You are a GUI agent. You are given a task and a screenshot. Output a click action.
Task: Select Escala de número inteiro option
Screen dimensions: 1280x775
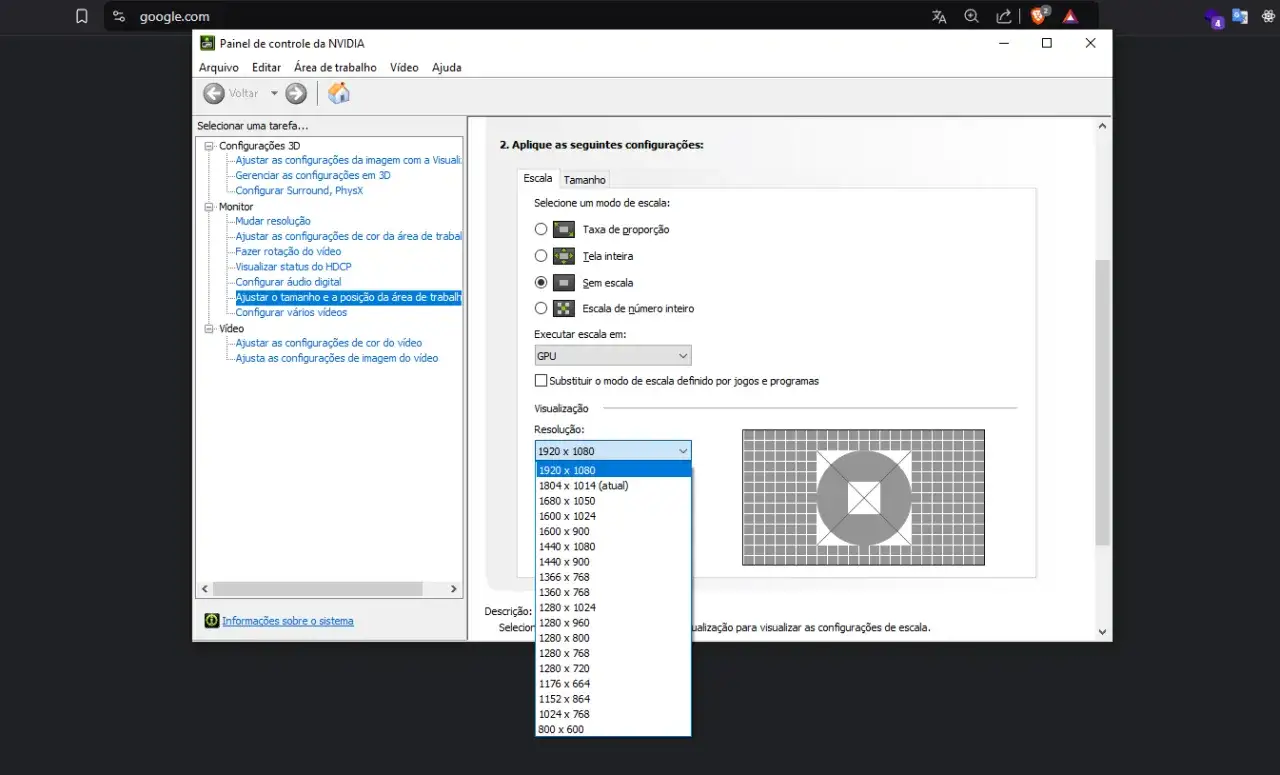click(541, 308)
